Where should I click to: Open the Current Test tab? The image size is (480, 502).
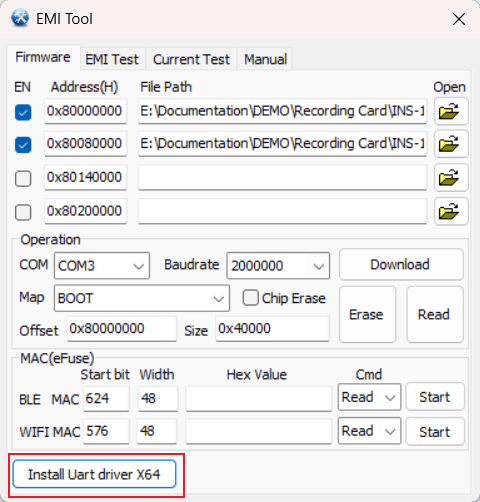tap(191, 59)
